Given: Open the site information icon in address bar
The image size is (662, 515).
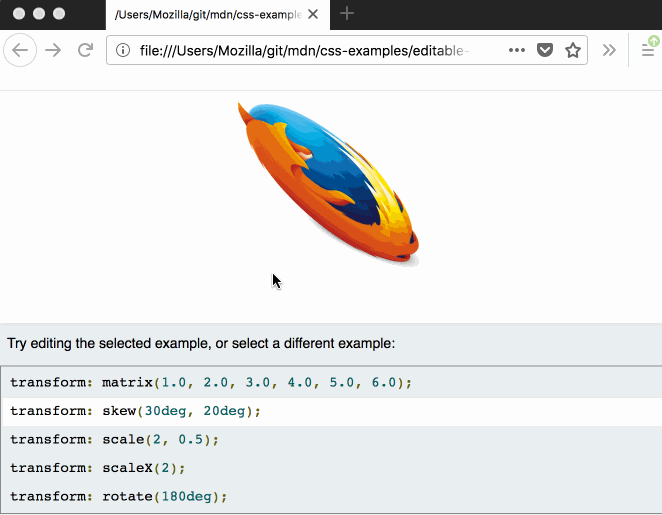Looking at the screenshot, I should [x=123, y=50].
